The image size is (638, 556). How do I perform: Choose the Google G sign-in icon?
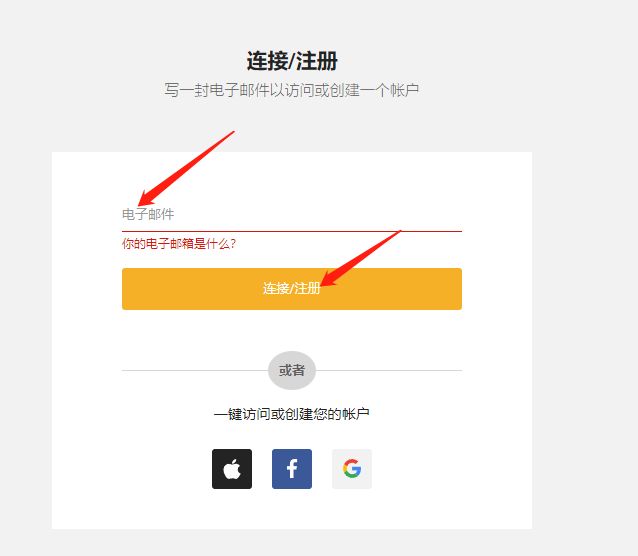[x=352, y=469]
